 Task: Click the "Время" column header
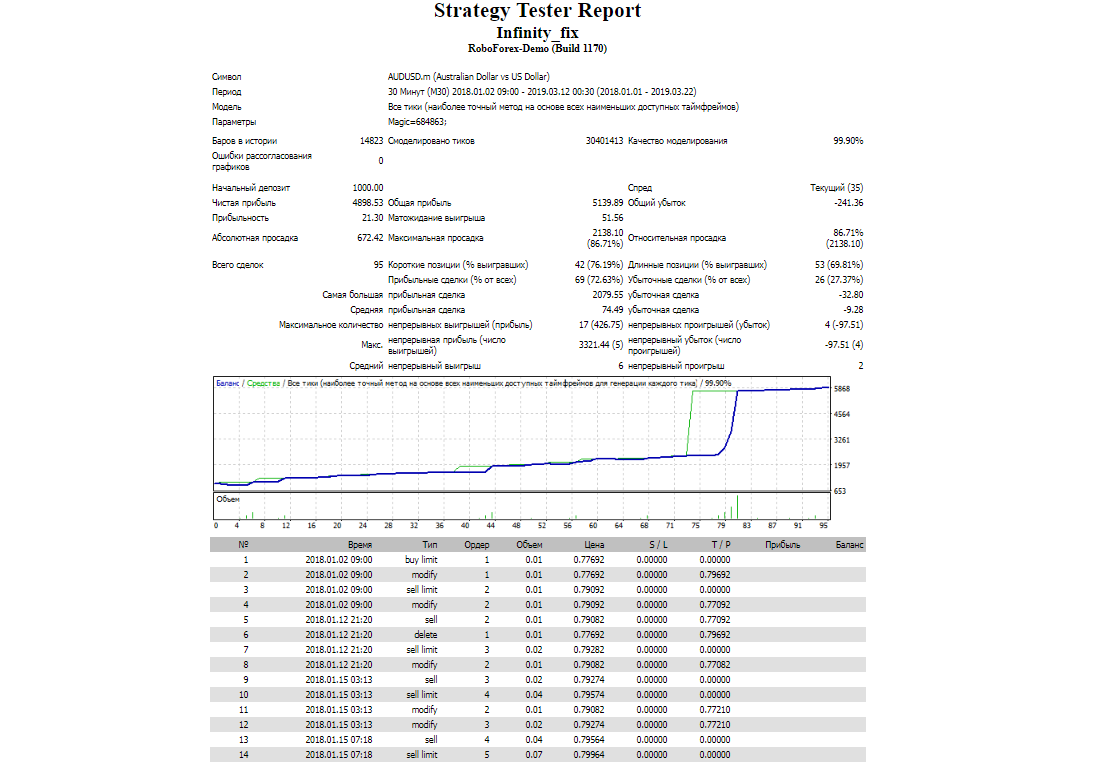tap(360, 545)
